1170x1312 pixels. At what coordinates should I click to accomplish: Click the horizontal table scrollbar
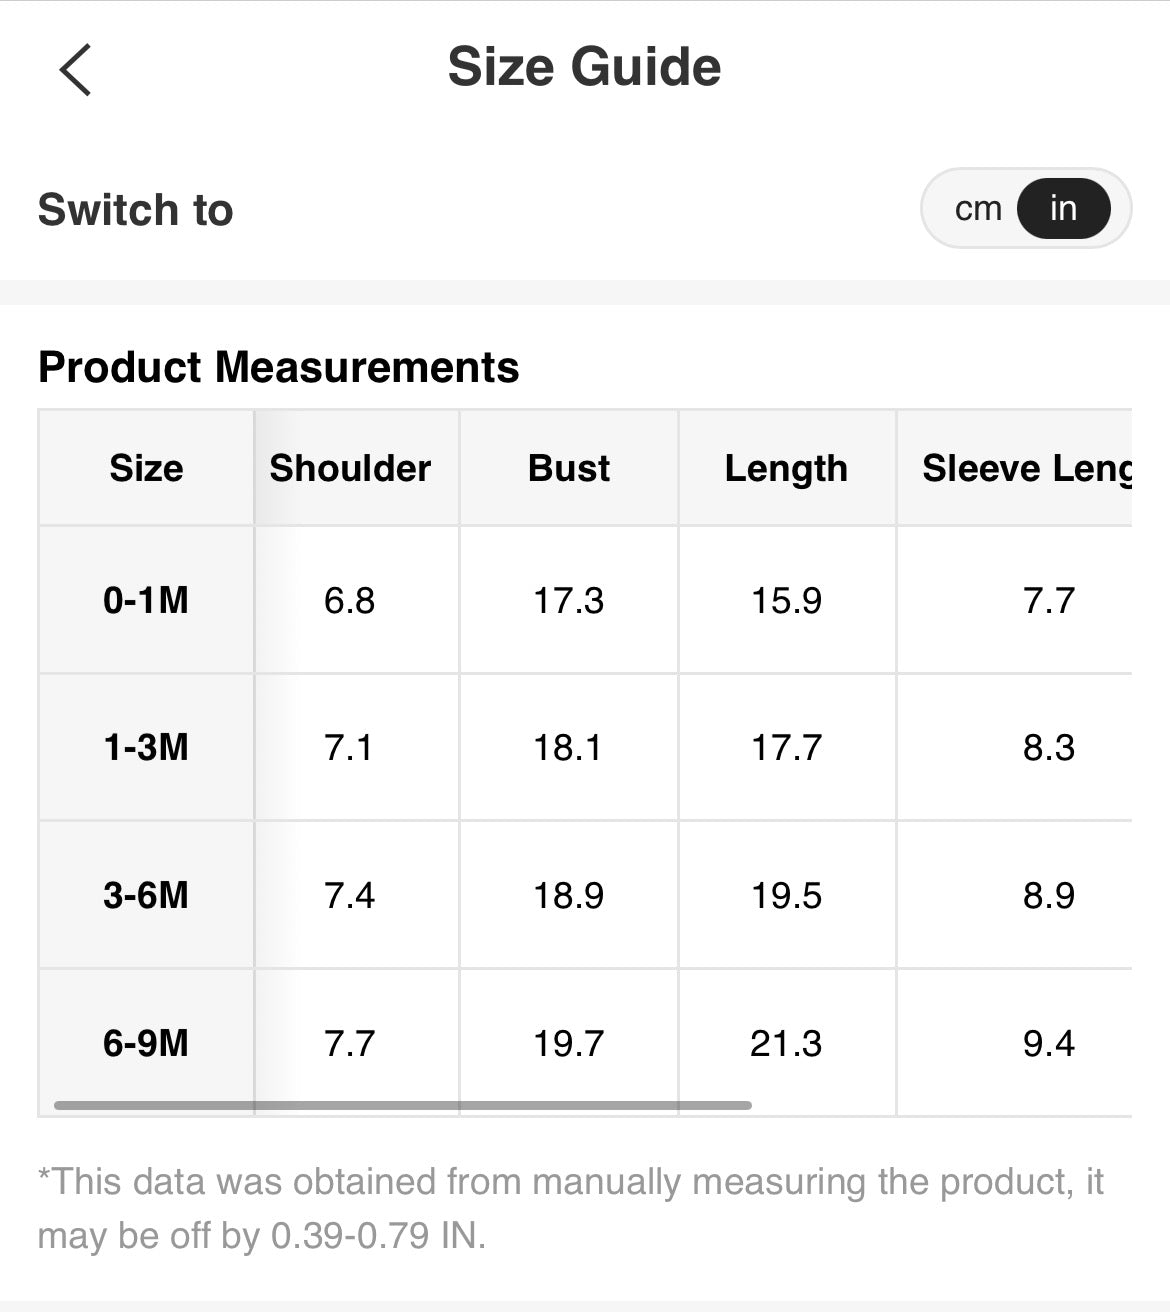pyautogui.click(x=402, y=1105)
